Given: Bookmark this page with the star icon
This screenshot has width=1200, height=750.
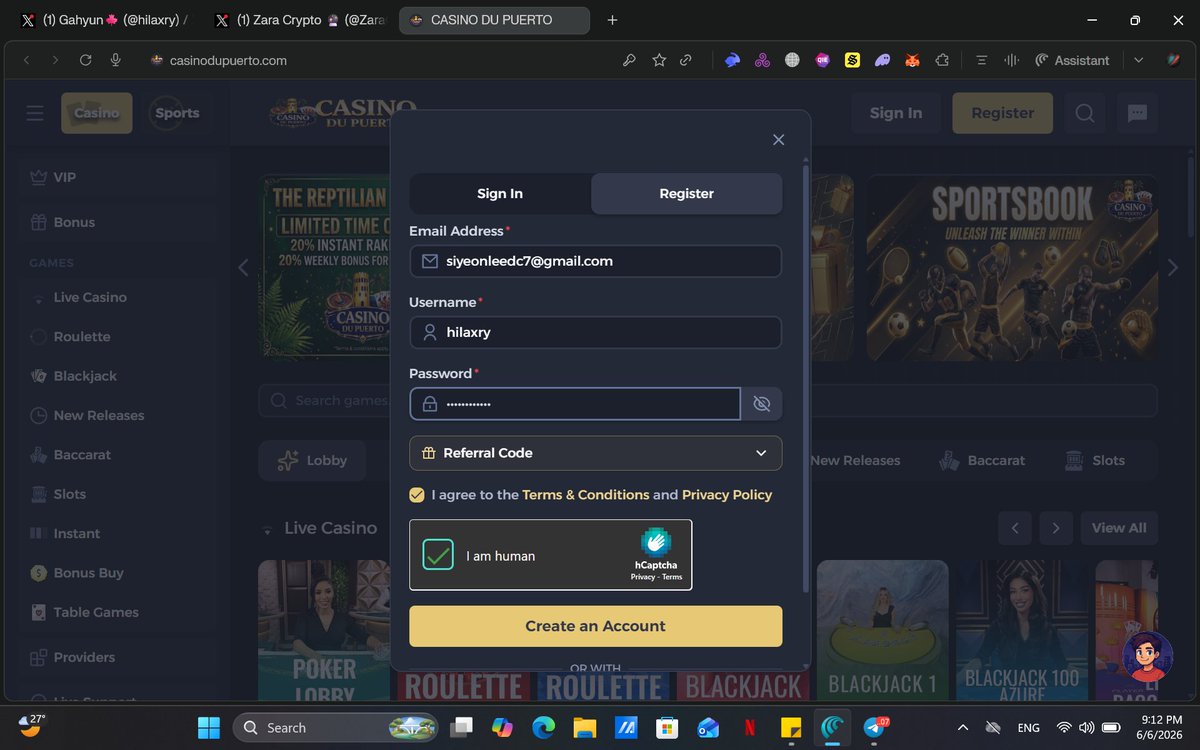Looking at the screenshot, I should (x=659, y=60).
